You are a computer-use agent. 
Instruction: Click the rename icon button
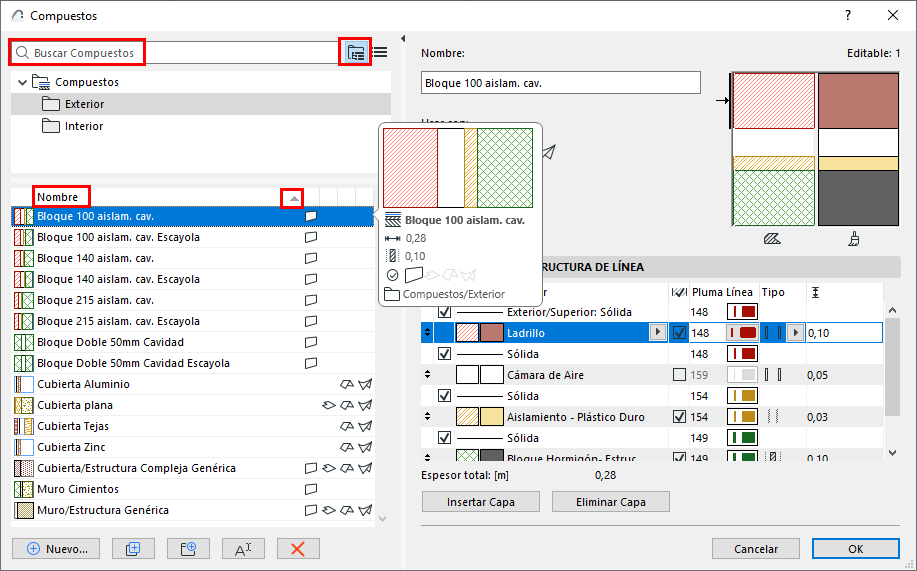(x=243, y=549)
